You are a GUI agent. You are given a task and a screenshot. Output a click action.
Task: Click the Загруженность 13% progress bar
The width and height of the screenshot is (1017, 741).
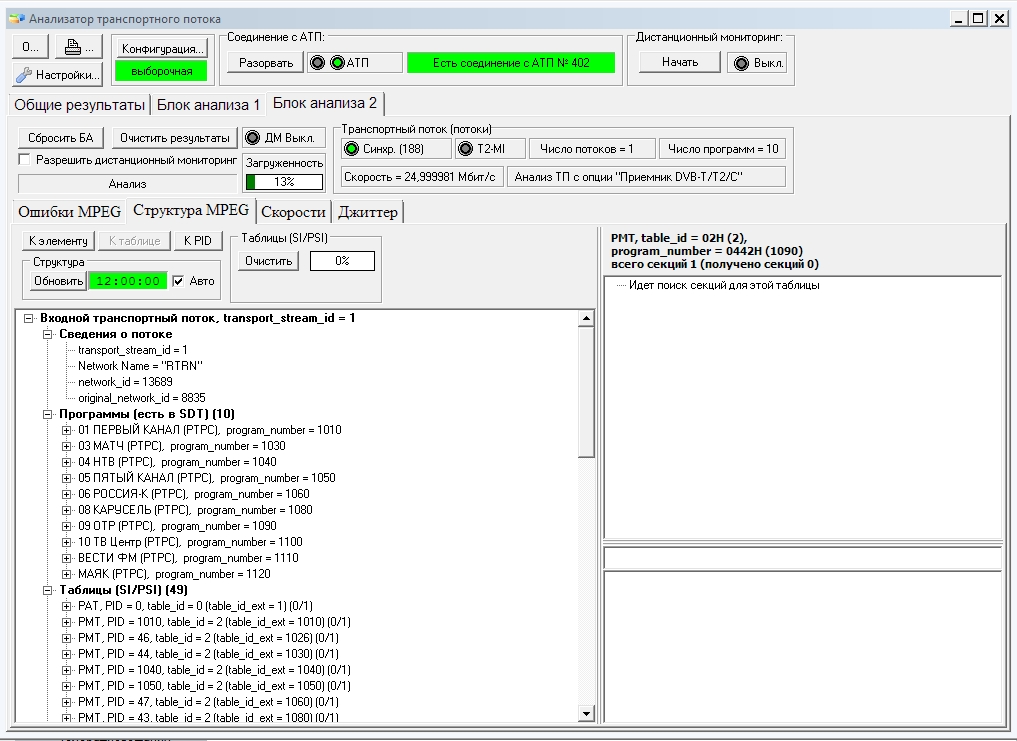(x=284, y=182)
